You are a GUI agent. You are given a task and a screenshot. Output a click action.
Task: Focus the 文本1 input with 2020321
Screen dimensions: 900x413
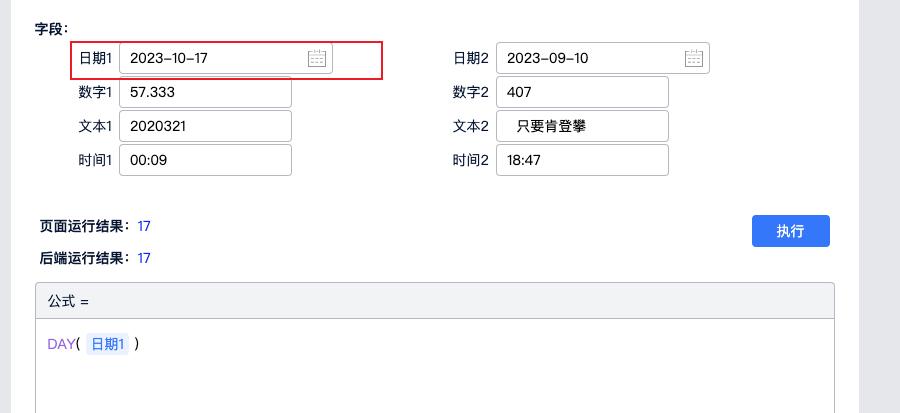point(205,126)
